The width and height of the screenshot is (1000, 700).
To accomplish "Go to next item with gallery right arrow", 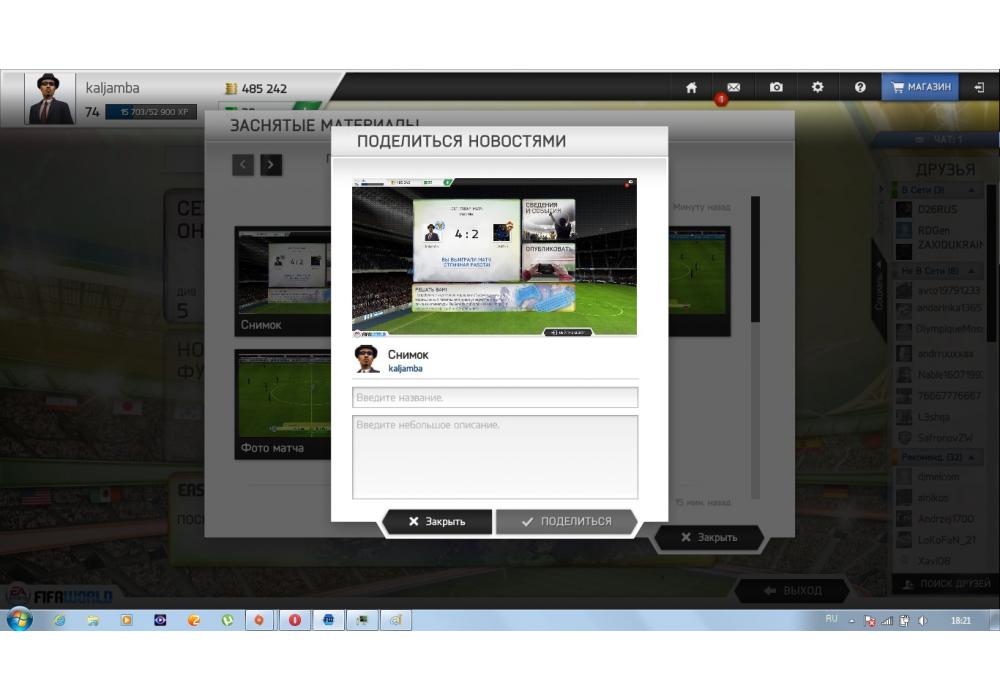I will coord(271,165).
